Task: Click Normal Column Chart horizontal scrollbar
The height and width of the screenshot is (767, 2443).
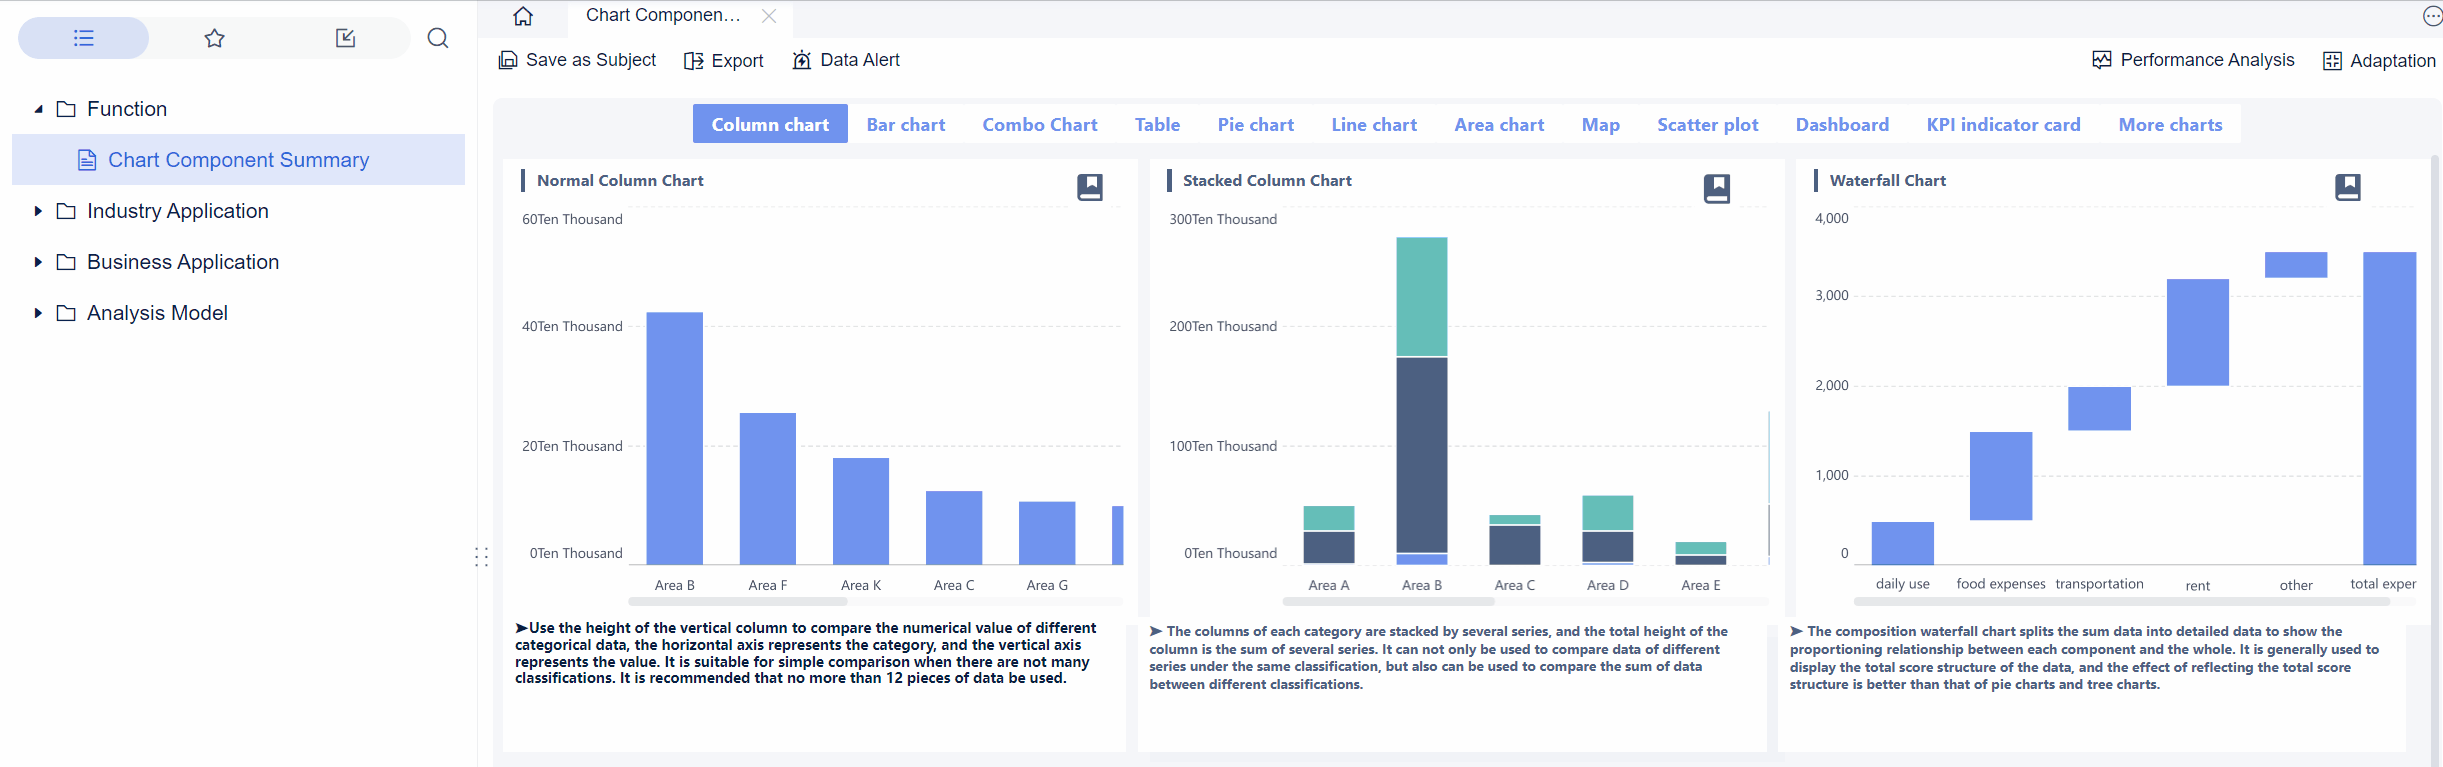Action: click(738, 602)
